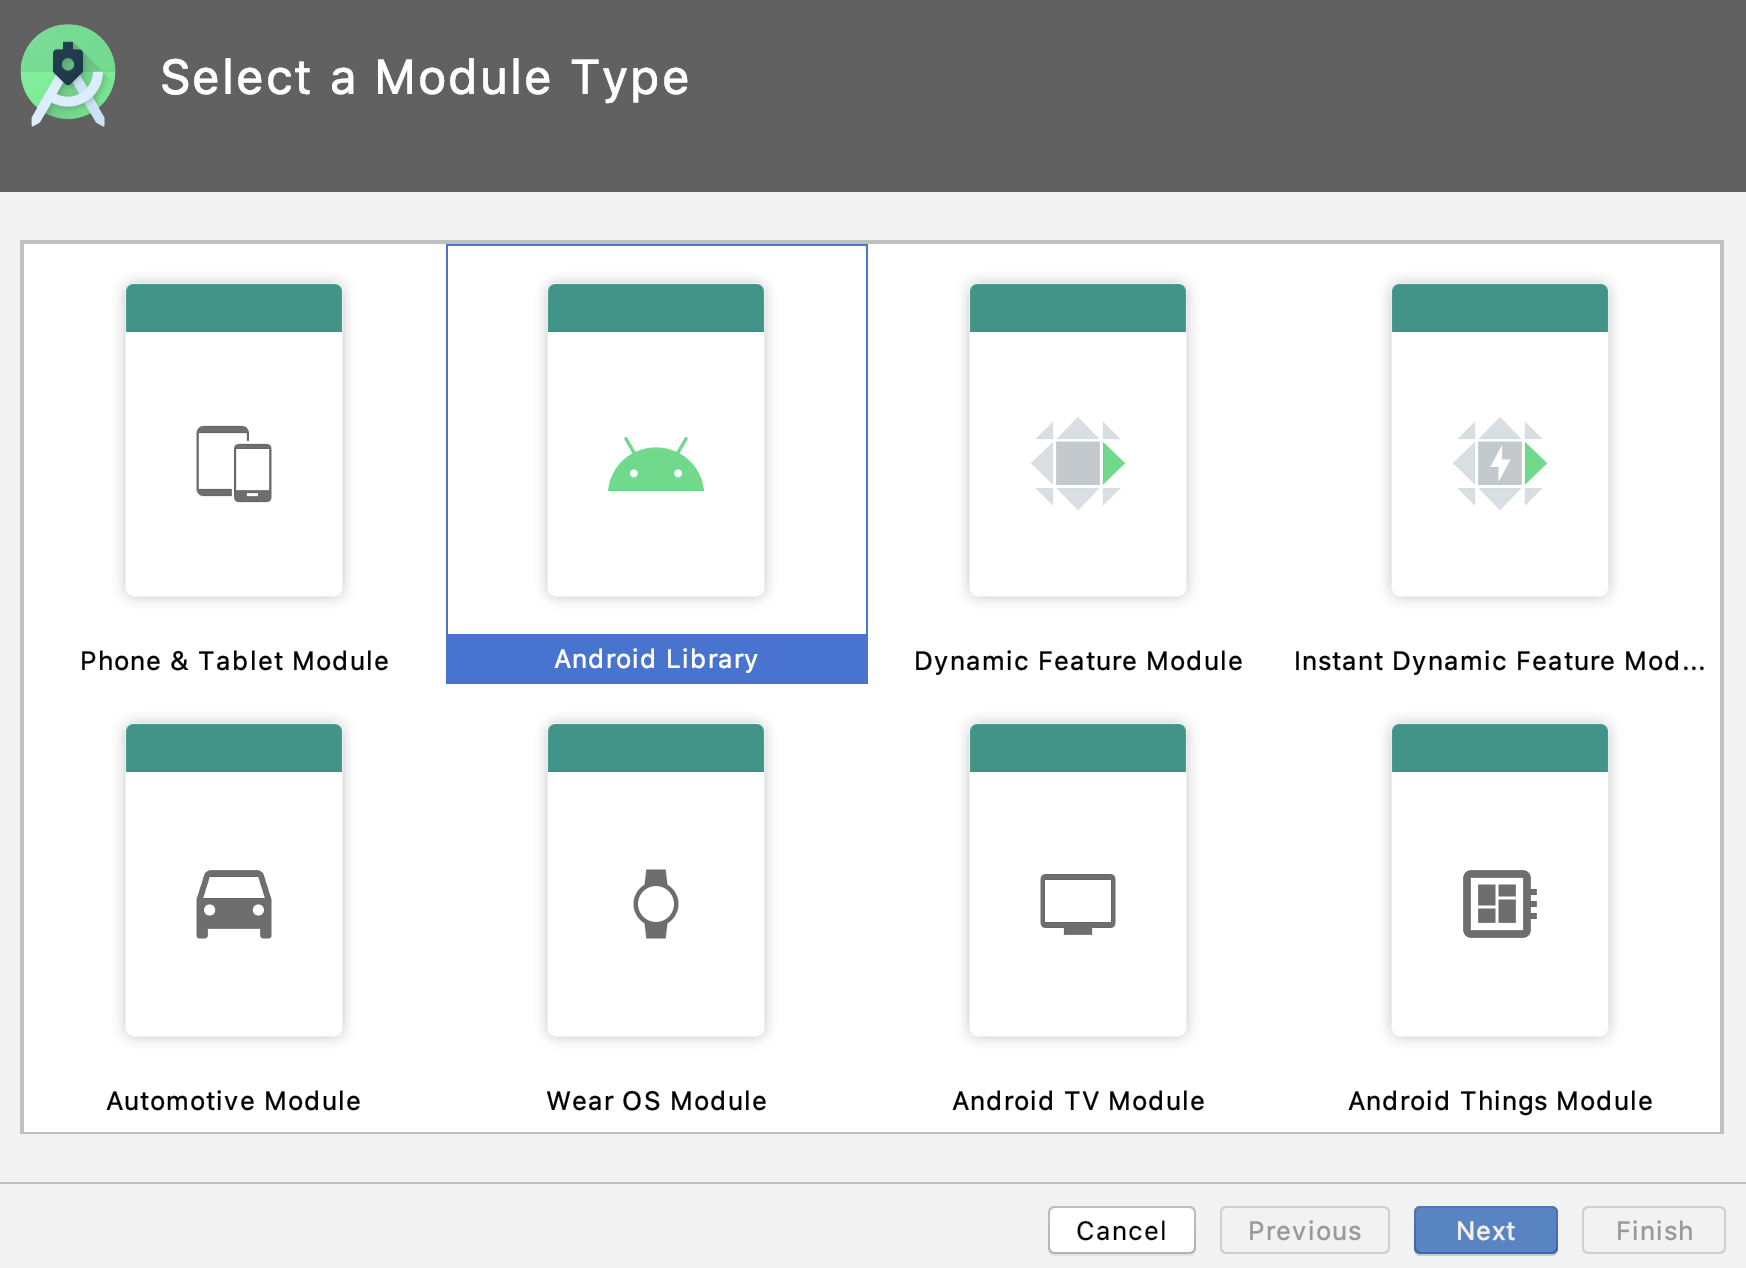
Task: Click the Wear OS Module label
Action: pyautogui.click(x=656, y=1101)
